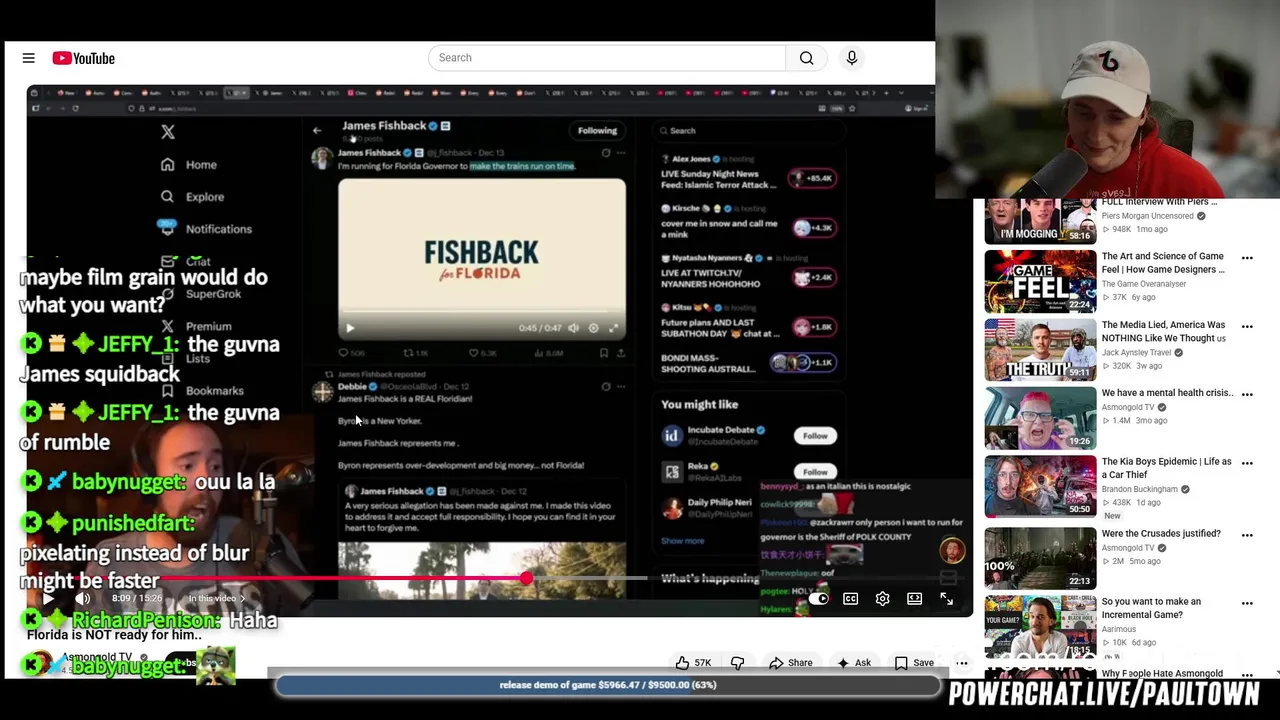
Task: Visit Brandon Buckingham channel
Action: pos(1140,490)
